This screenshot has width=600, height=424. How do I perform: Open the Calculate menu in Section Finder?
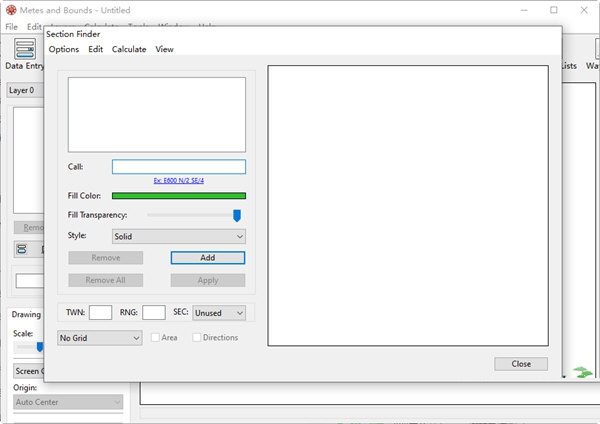(x=129, y=49)
